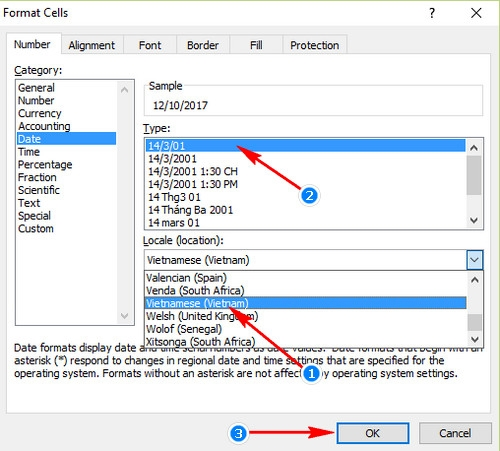Click Type list scroll up arrow
This screenshot has width=500, height=451.
474,147
